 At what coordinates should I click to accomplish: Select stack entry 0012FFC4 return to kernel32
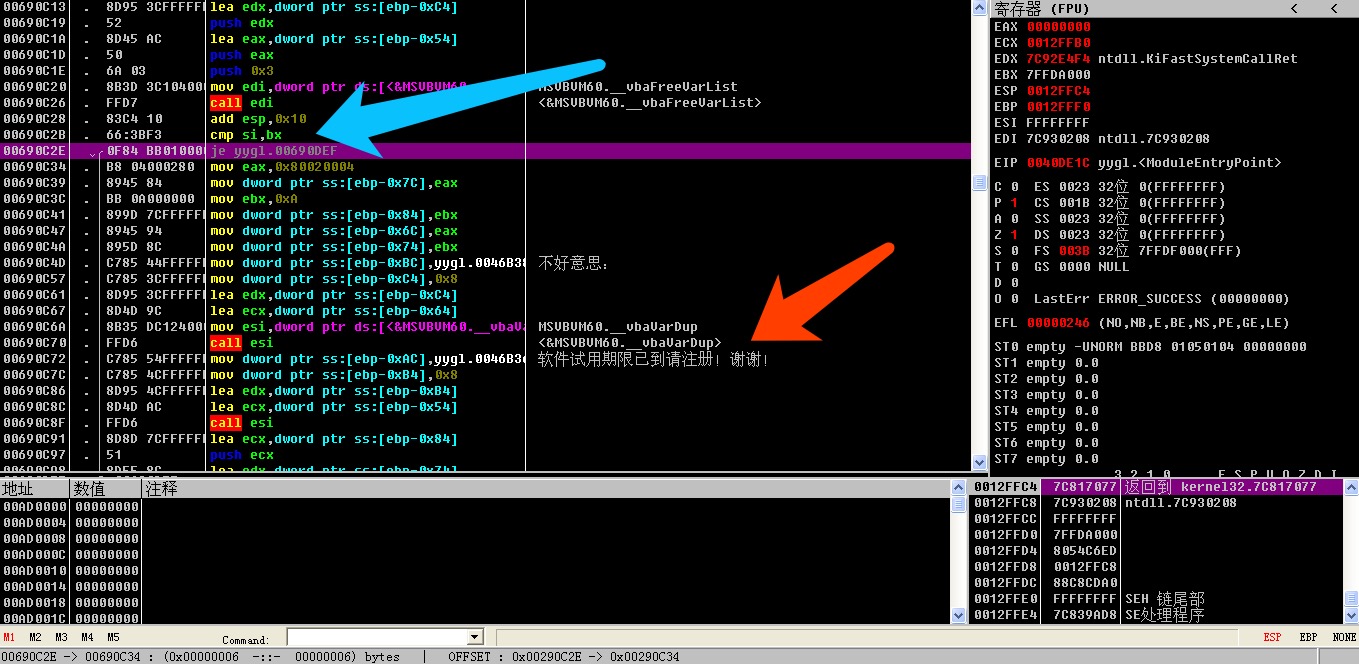[x=1158, y=487]
